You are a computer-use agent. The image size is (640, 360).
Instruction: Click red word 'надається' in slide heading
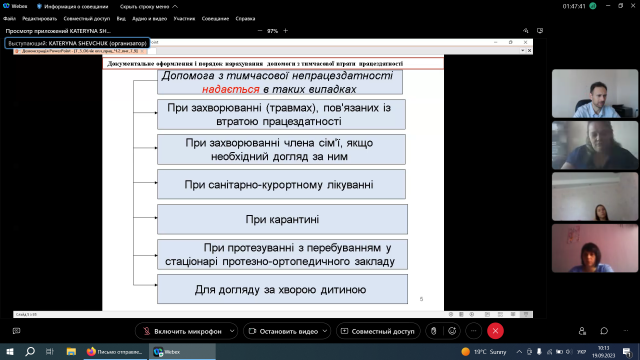[231, 89]
